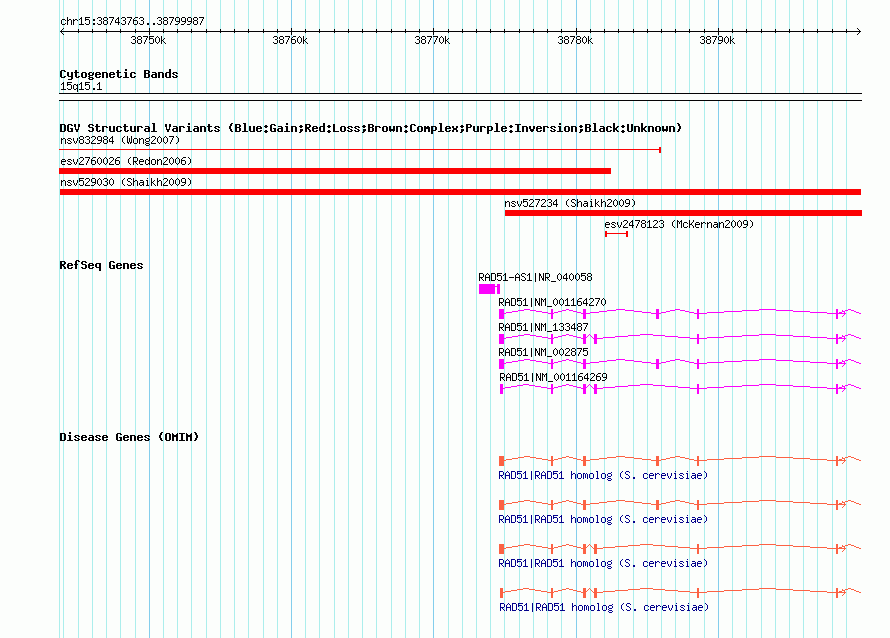This screenshot has height=638, width=890.
Task: Click the red bar under esv2760026
Action: 335,171
